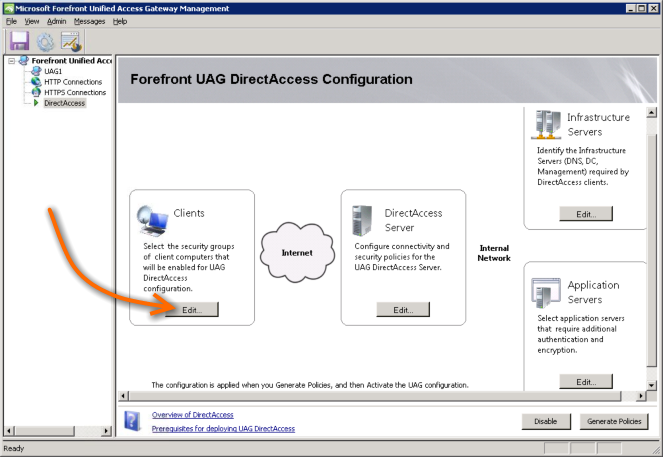Viewport: 663px width, 457px height.
Task: Click Edit under Infrastructure Servers
Action: pos(586,214)
